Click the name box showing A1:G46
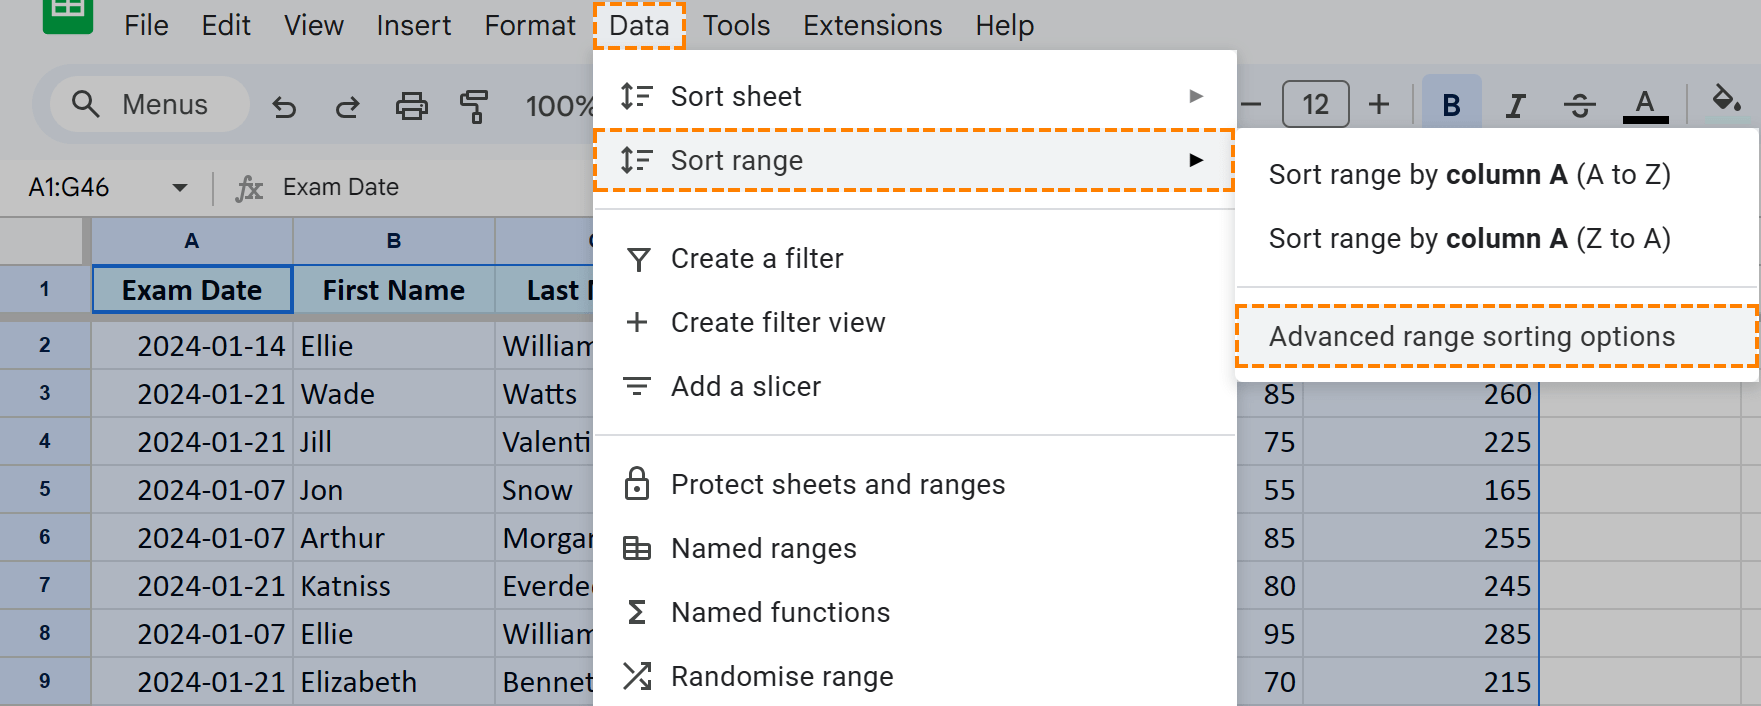 pos(68,187)
